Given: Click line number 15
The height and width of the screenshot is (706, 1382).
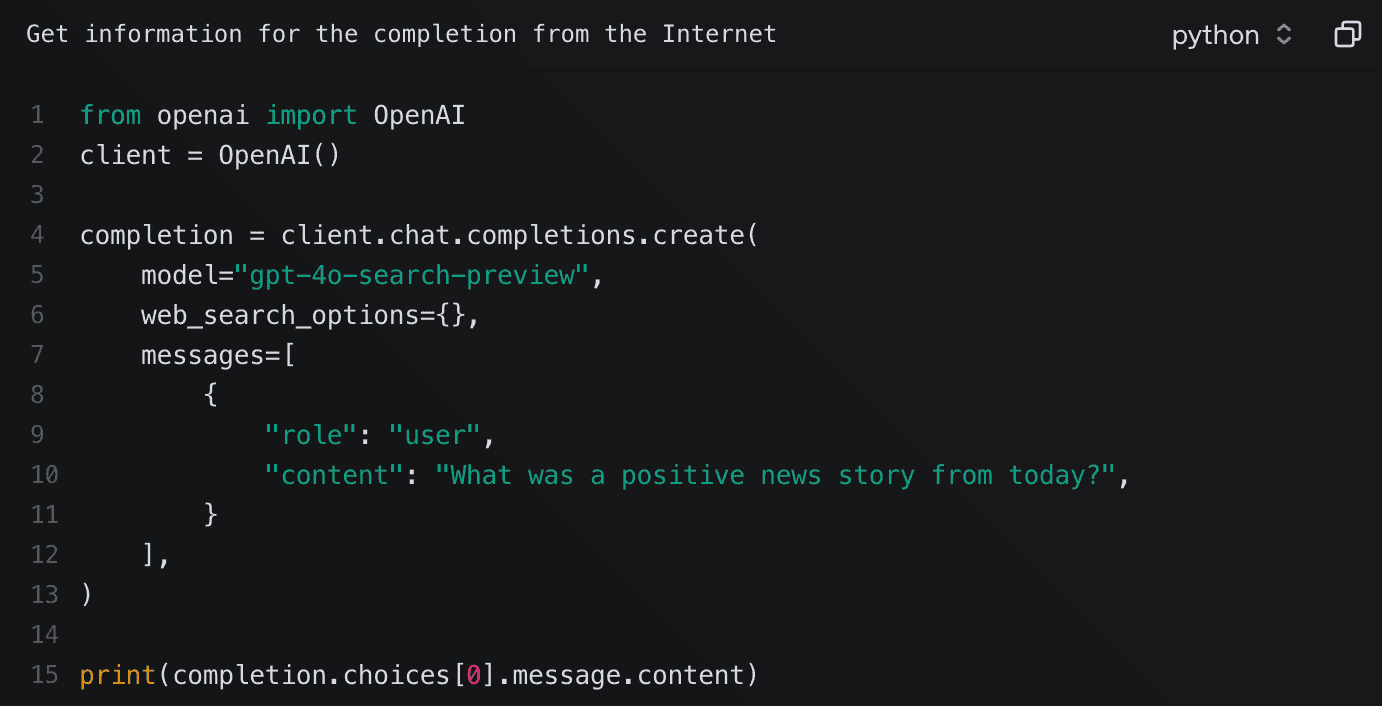Looking at the screenshot, I should 44,674.
